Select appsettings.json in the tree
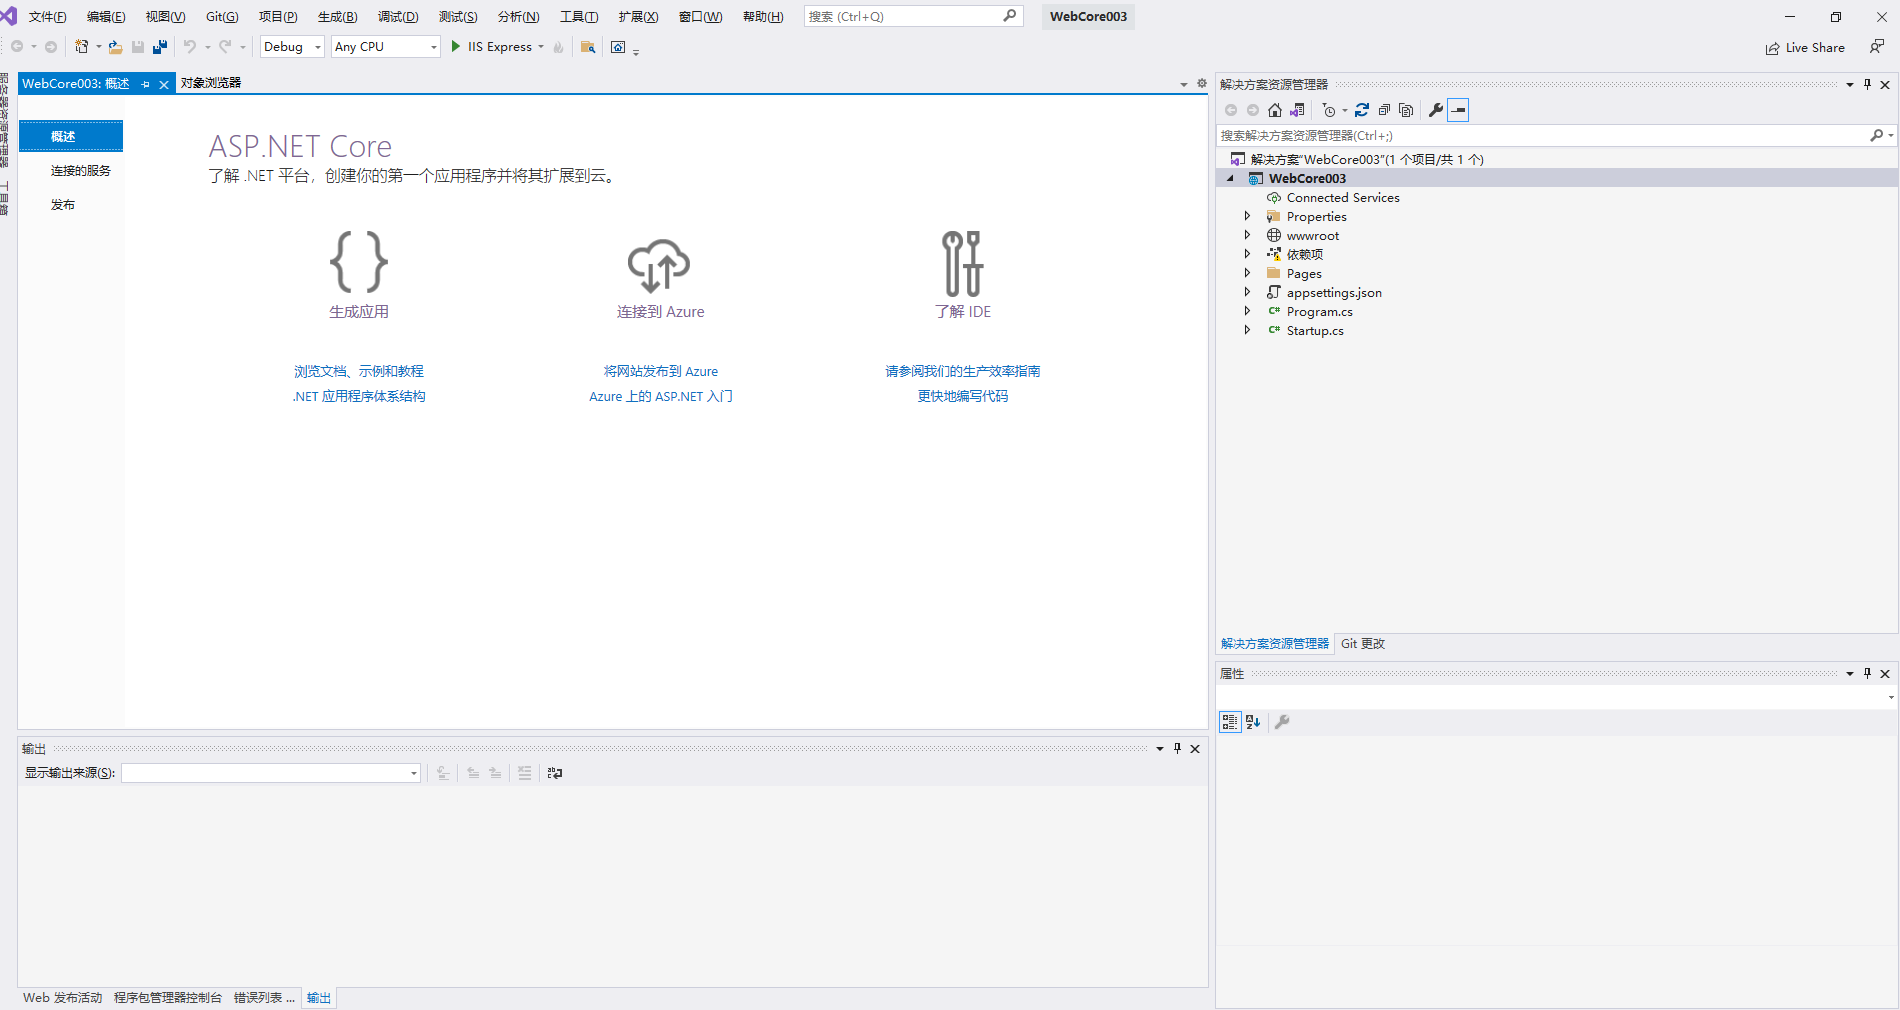 [1334, 292]
